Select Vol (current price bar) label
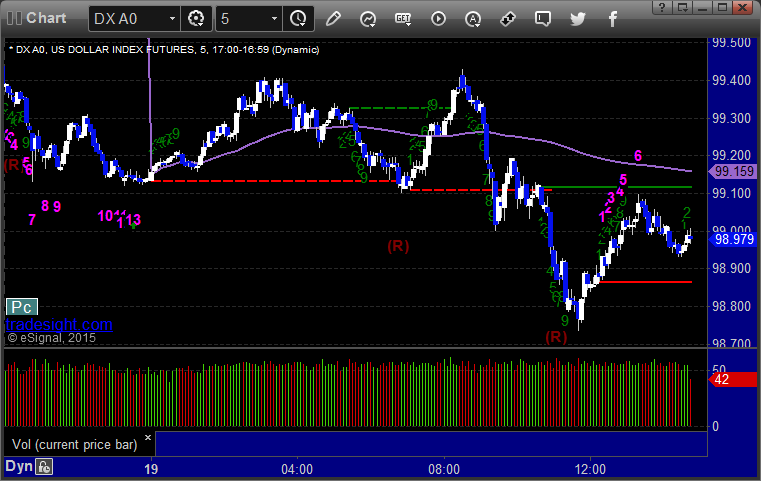The height and width of the screenshot is (481, 761). click(74, 445)
